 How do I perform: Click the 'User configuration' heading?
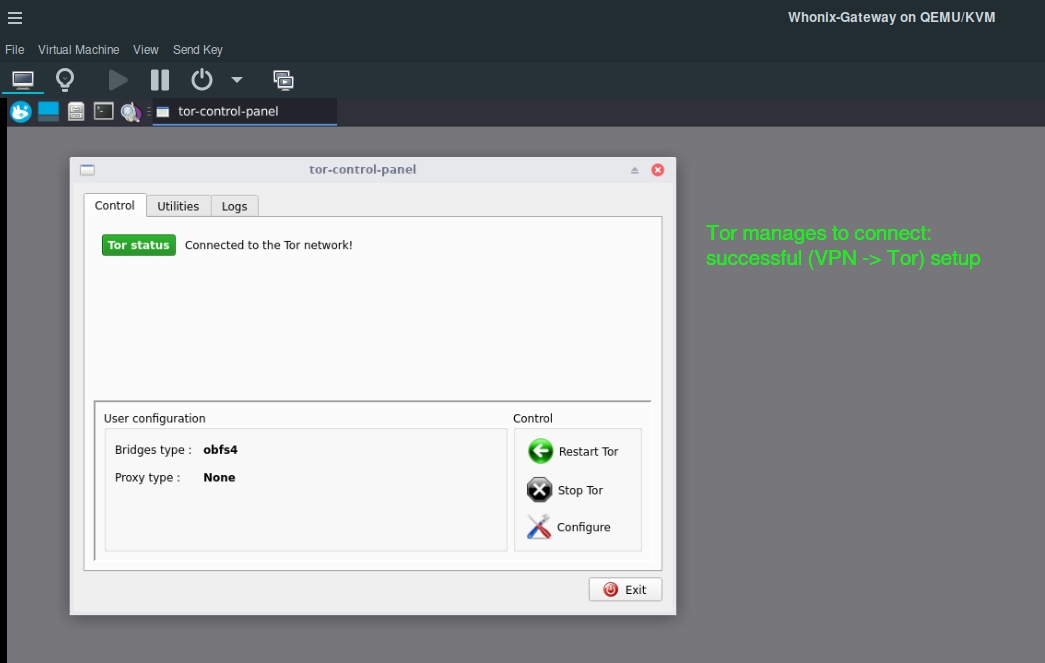pos(155,418)
